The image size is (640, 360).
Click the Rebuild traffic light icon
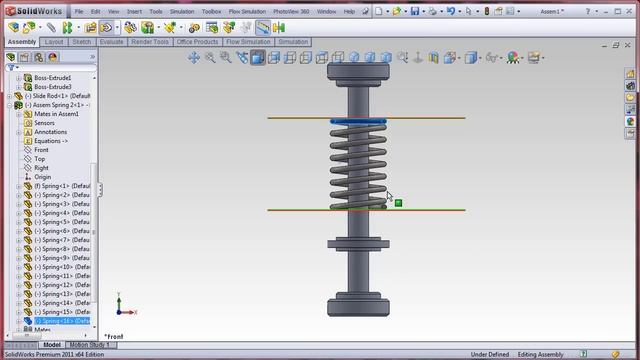point(487,11)
